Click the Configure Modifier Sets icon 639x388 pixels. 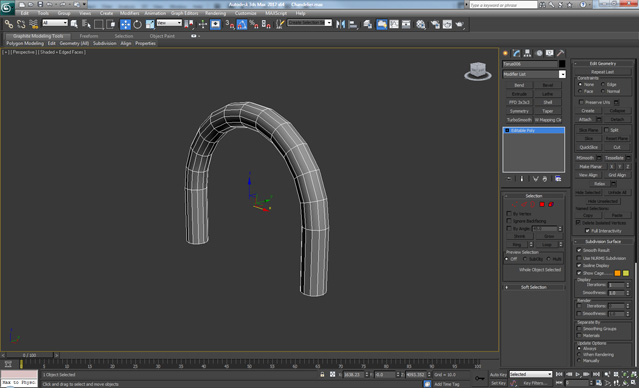(558, 179)
